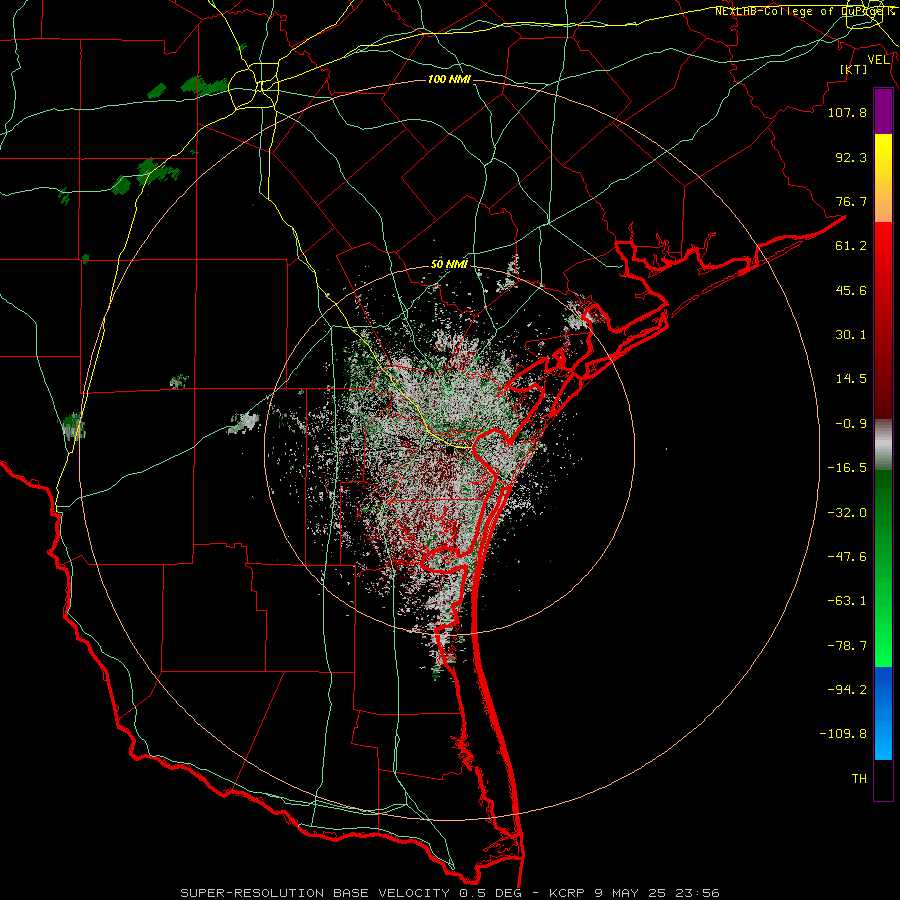
Task: Pick the purple segment of the color bar
Action: tap(883, 111)
